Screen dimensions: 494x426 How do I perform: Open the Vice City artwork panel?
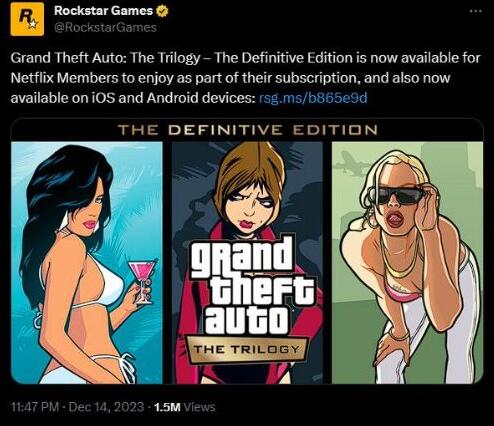(x=87, y=263)
